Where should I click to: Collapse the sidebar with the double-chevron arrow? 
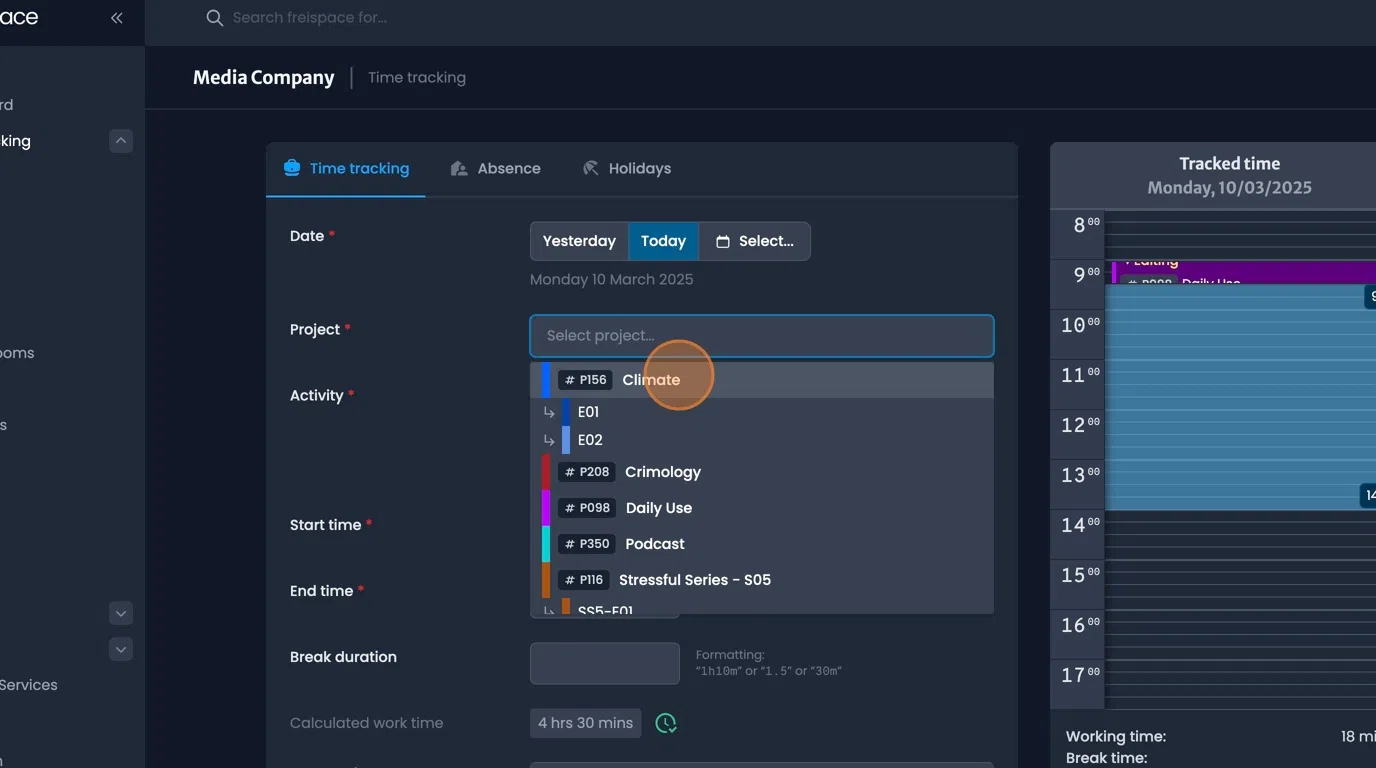click(115, 17)
